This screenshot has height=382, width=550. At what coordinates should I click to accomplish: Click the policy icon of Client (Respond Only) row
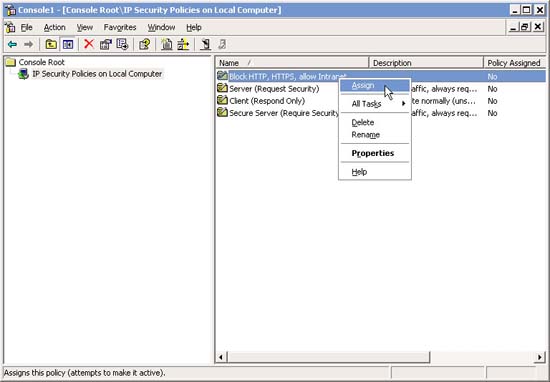pos(222,100)
